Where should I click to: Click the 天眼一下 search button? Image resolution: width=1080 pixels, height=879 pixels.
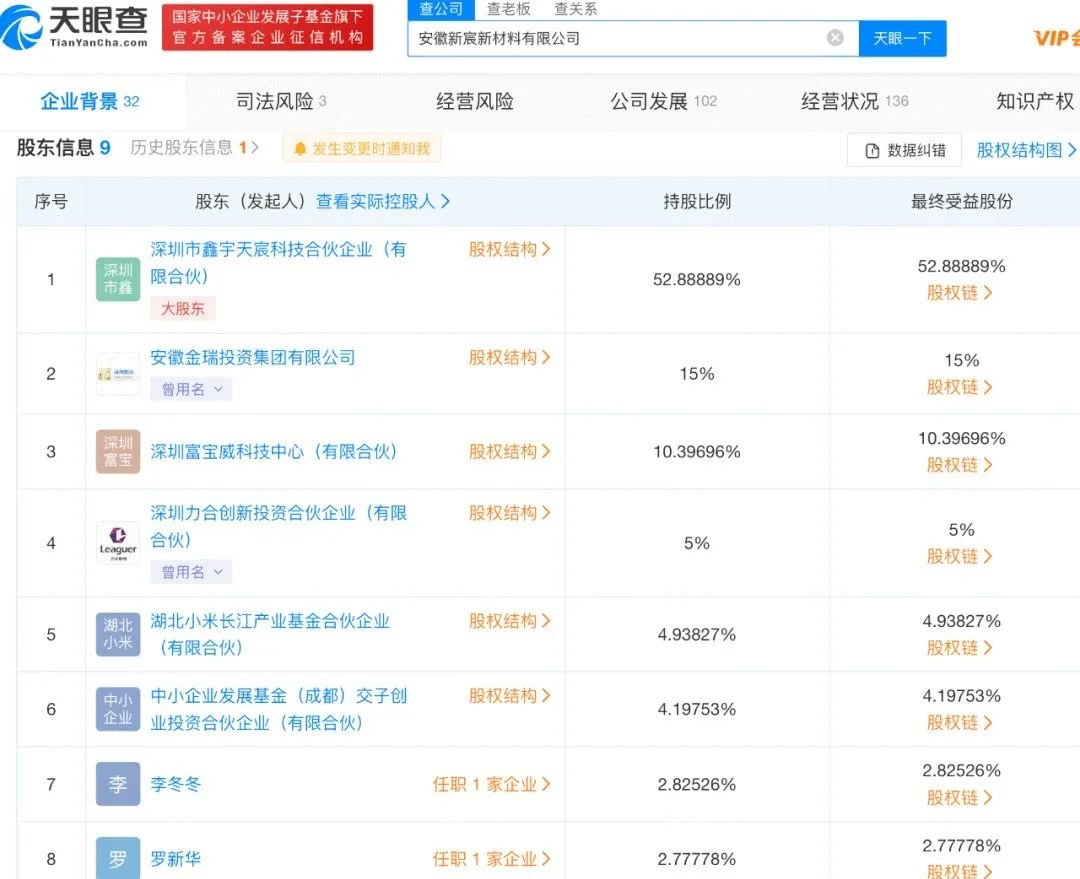point(902,38)
